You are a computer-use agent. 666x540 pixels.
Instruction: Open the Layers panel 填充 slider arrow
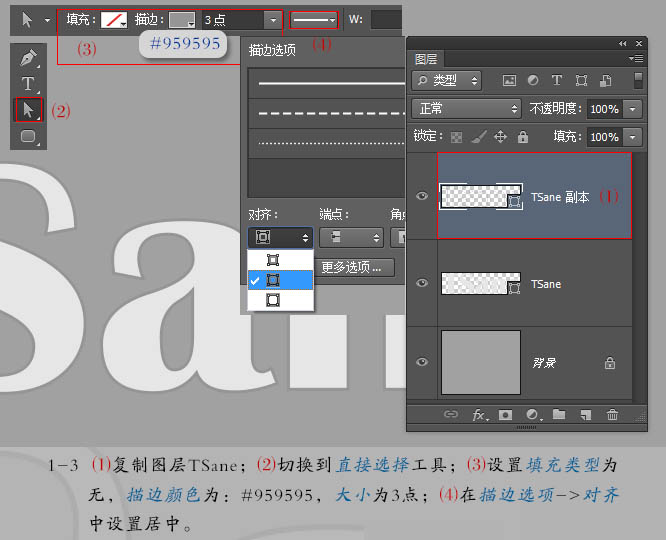pos(632,137)
